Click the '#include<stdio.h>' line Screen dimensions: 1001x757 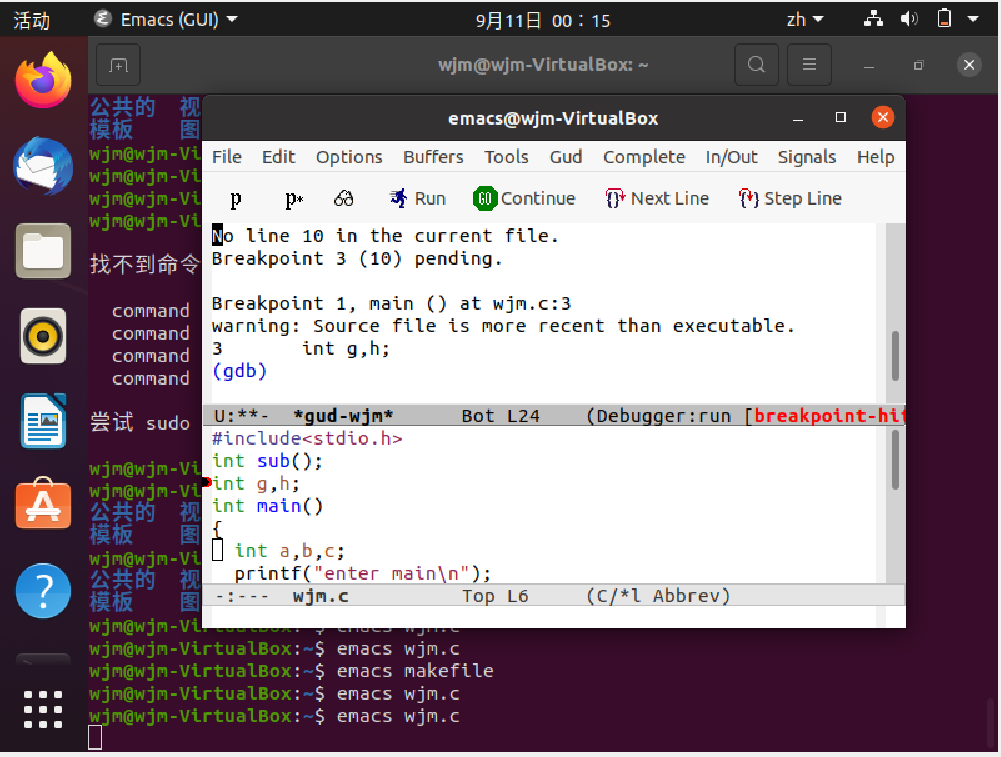(x=307, y=438)
